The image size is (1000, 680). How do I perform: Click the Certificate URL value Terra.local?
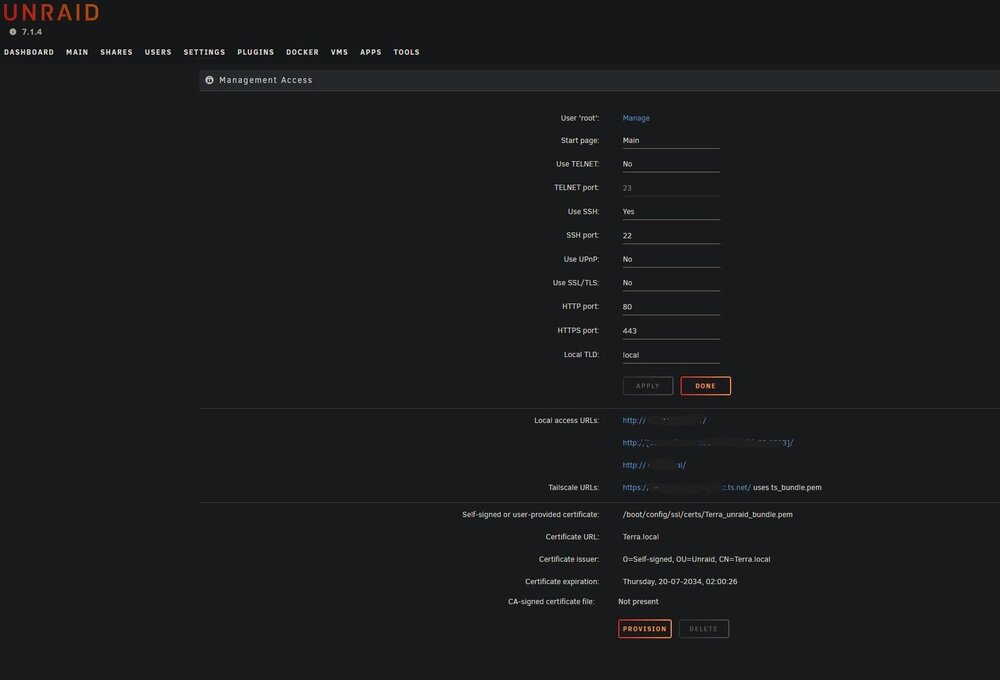tap(640, 537)
